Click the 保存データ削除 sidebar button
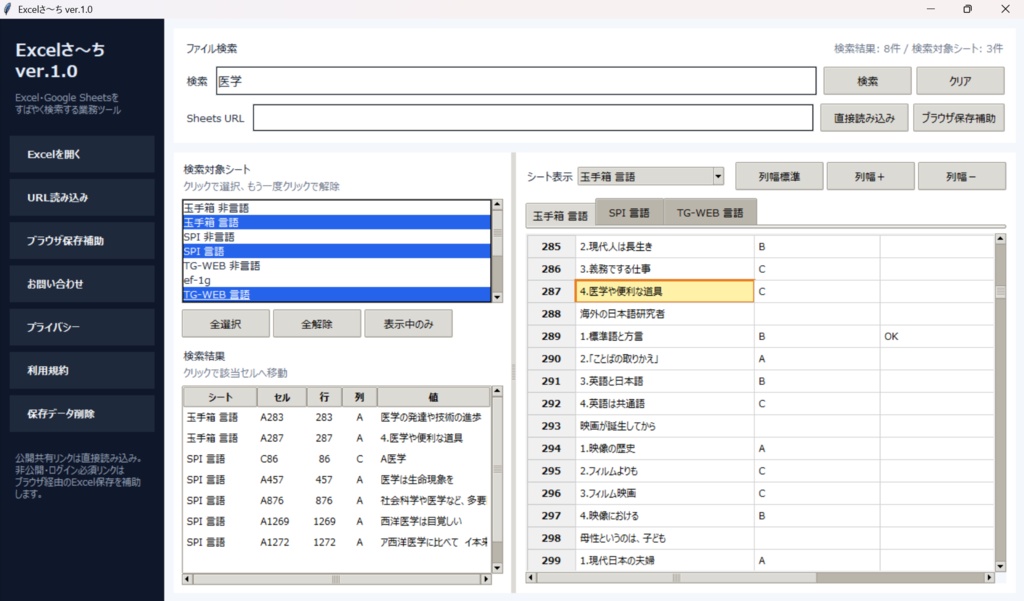The height and width of the screenshot is (601, 1024). (82, 414)
